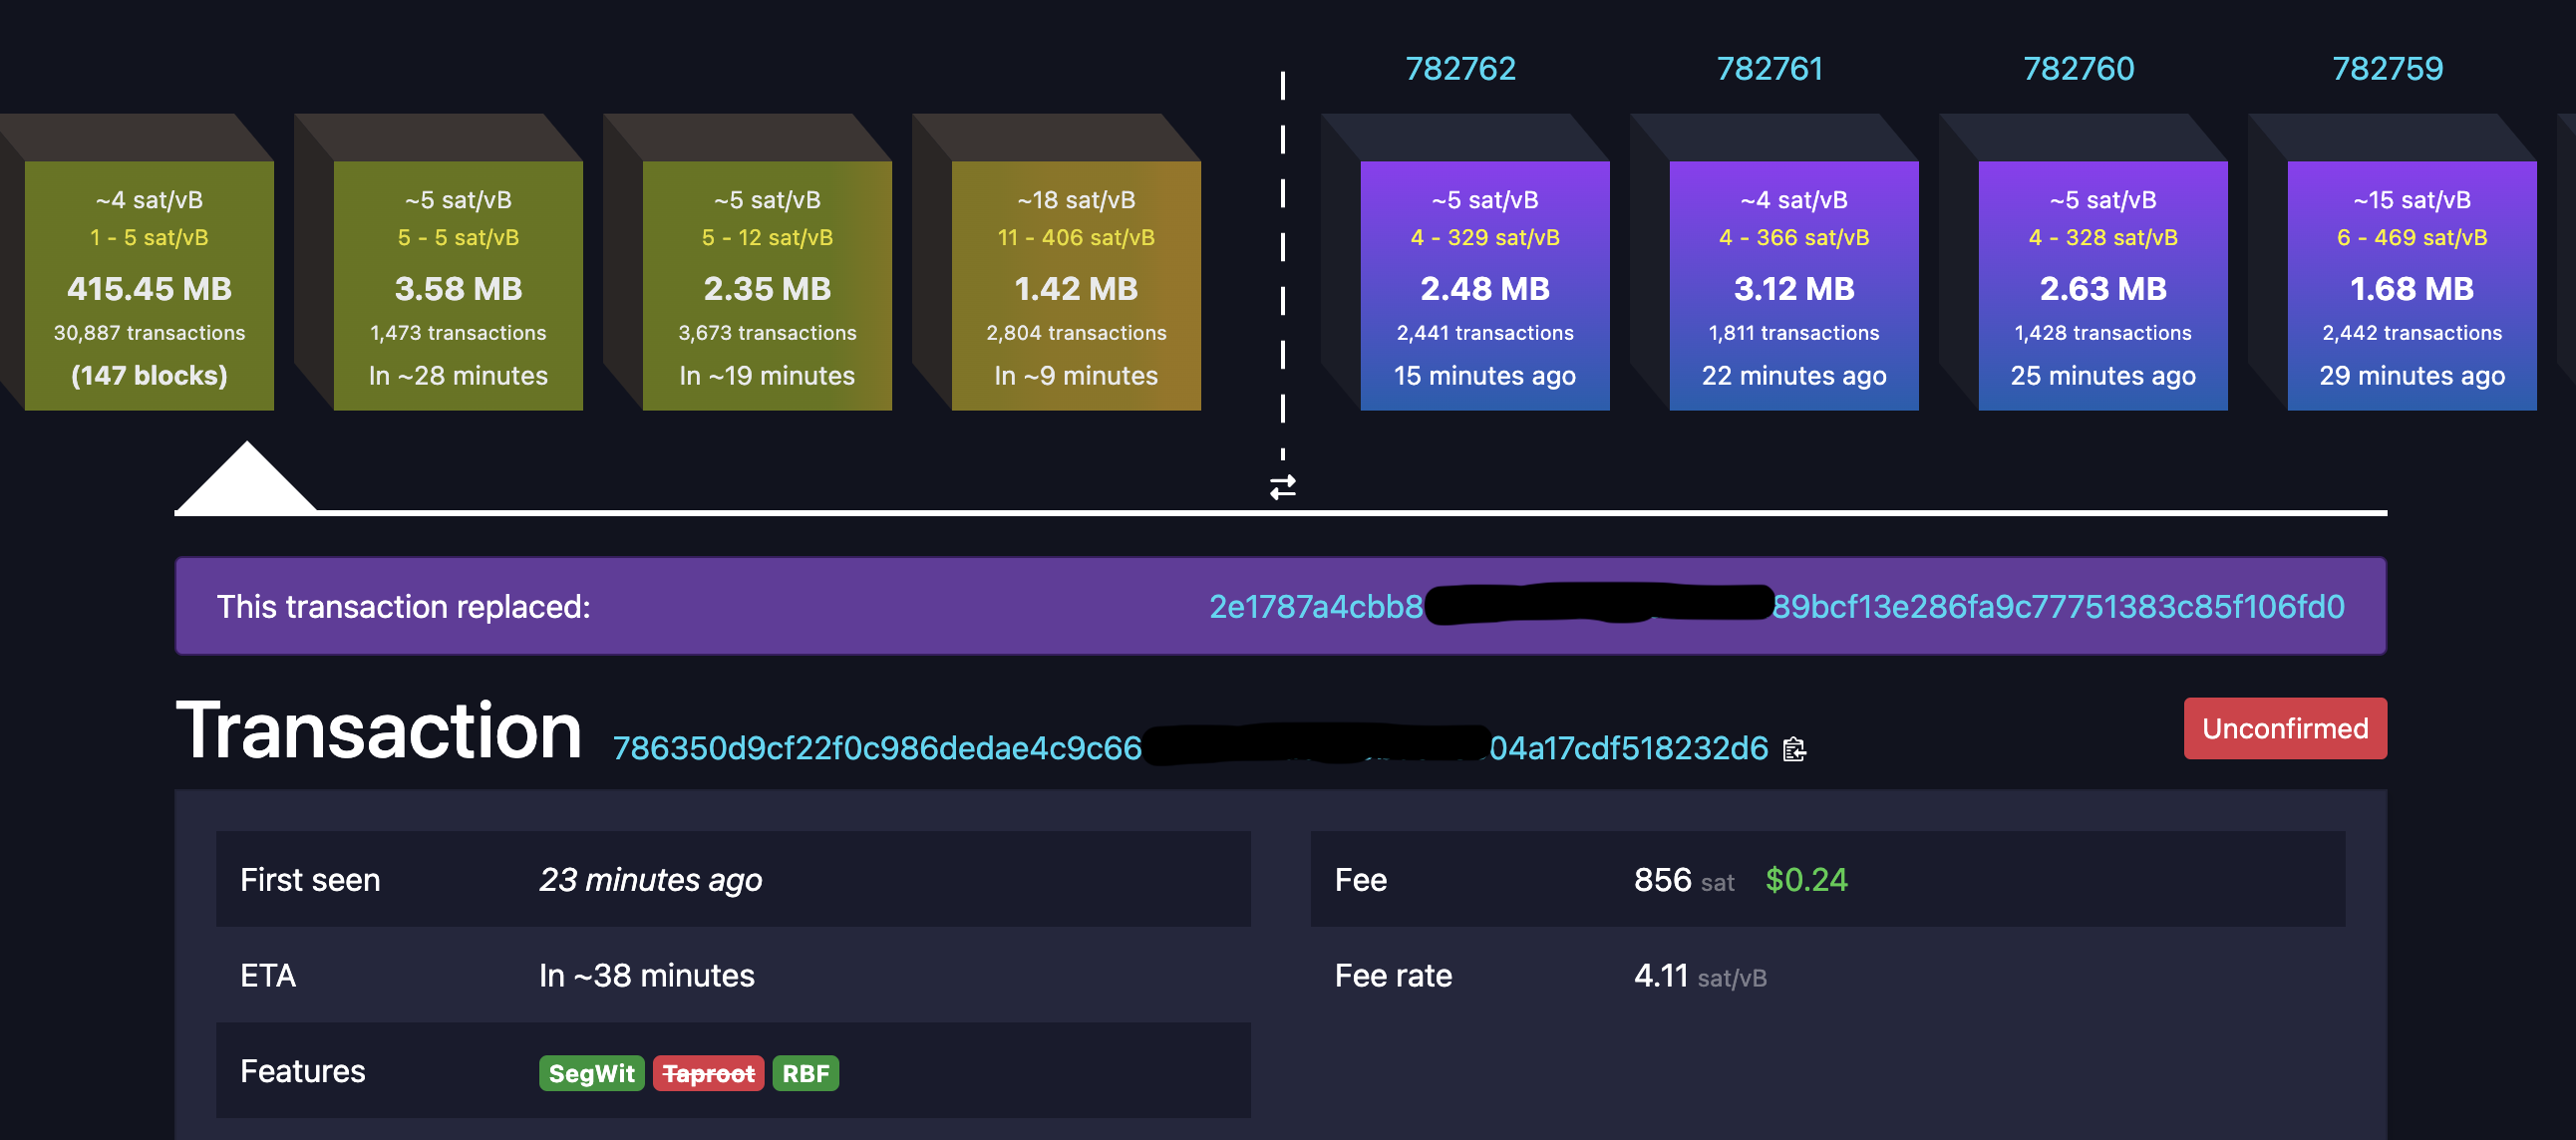
Task: Select next block arriving in ~9 minutes
Action: (1076, 286)
